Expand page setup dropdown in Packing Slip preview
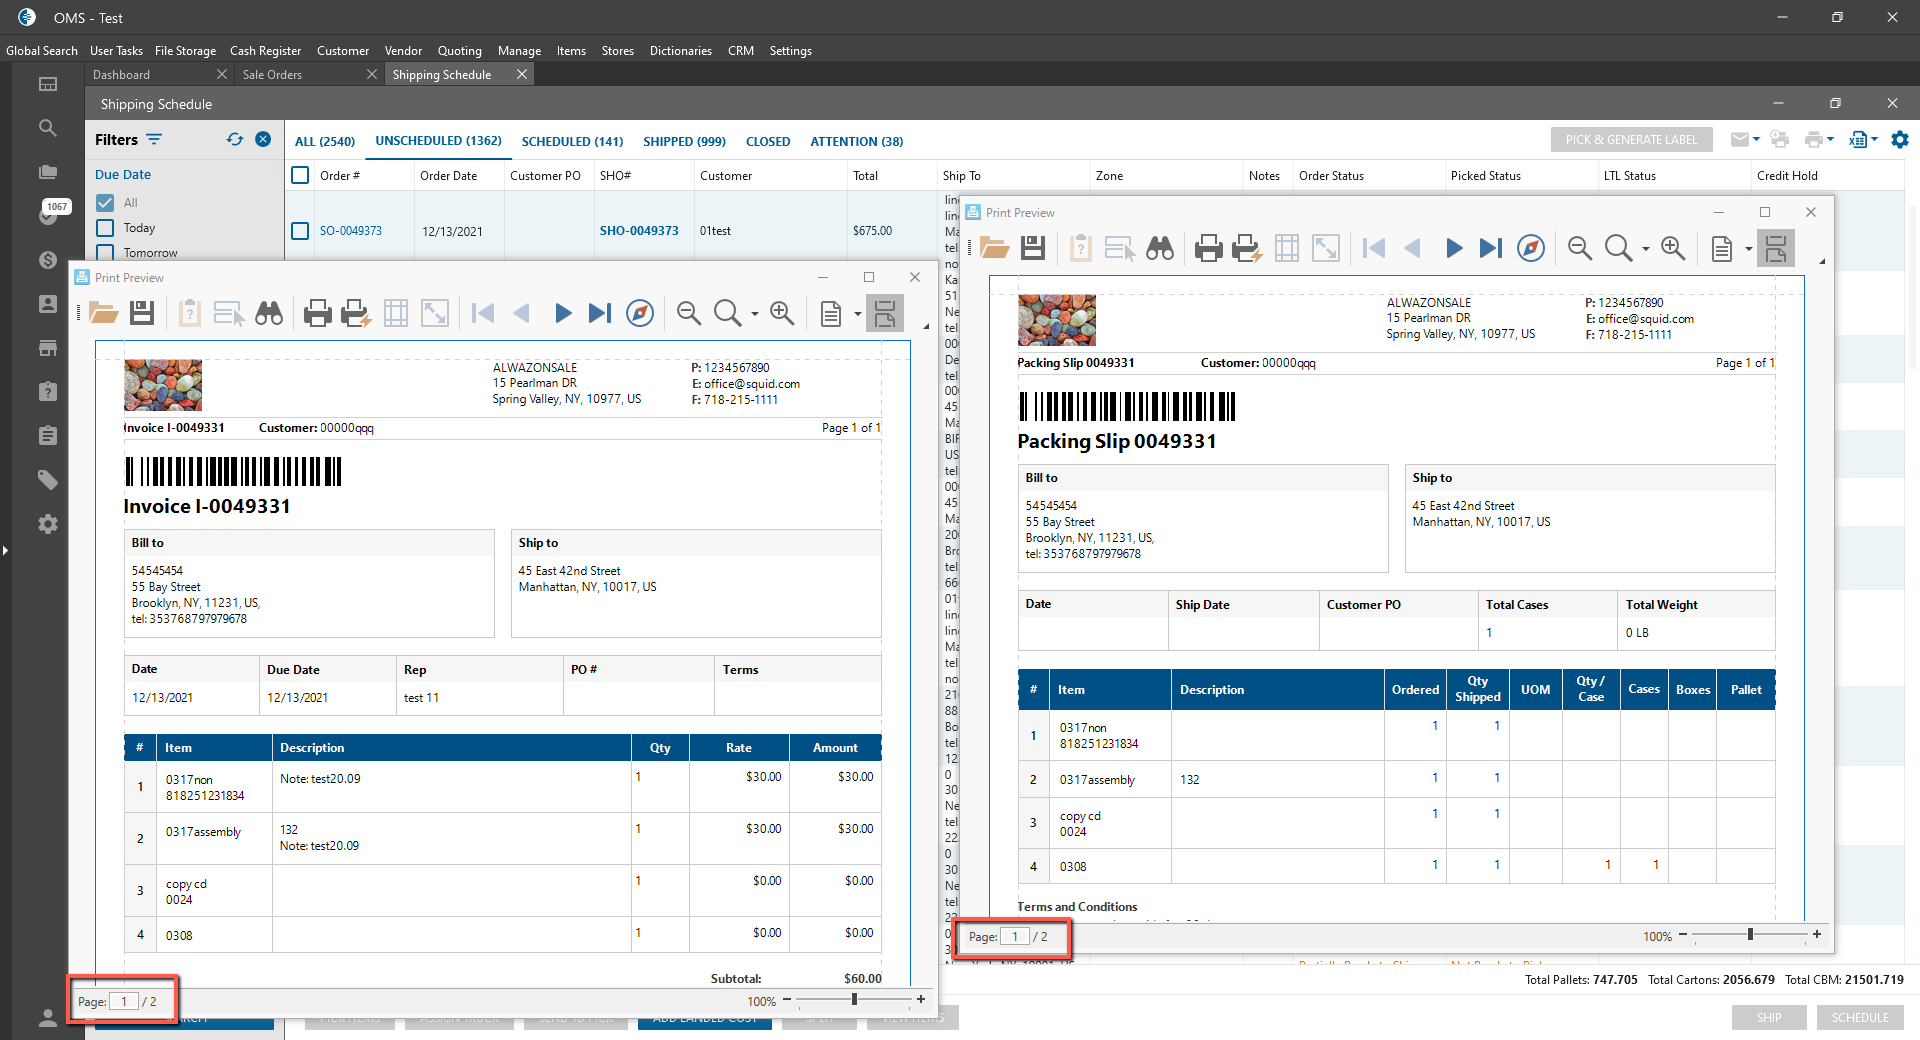Viewport: 1920px width, 1040px height. [x=1748, y=249]
